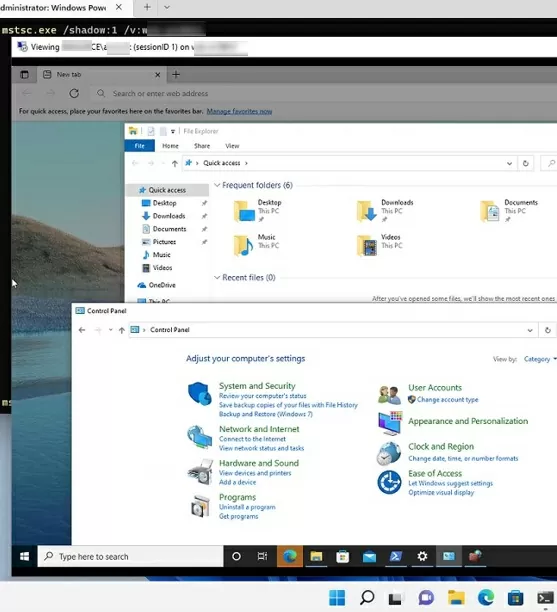Open Teams Chat on host taskbar
The image size is (557, 612).
click(426, 598)
